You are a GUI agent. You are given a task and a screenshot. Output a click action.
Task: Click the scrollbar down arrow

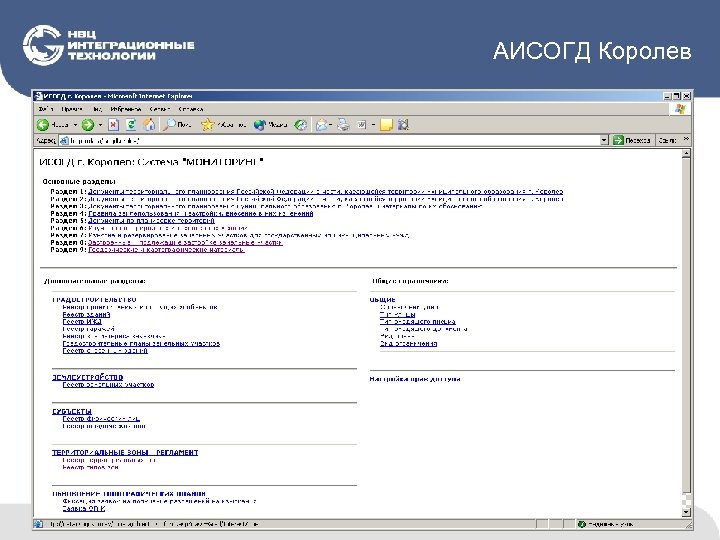(686, 512)
